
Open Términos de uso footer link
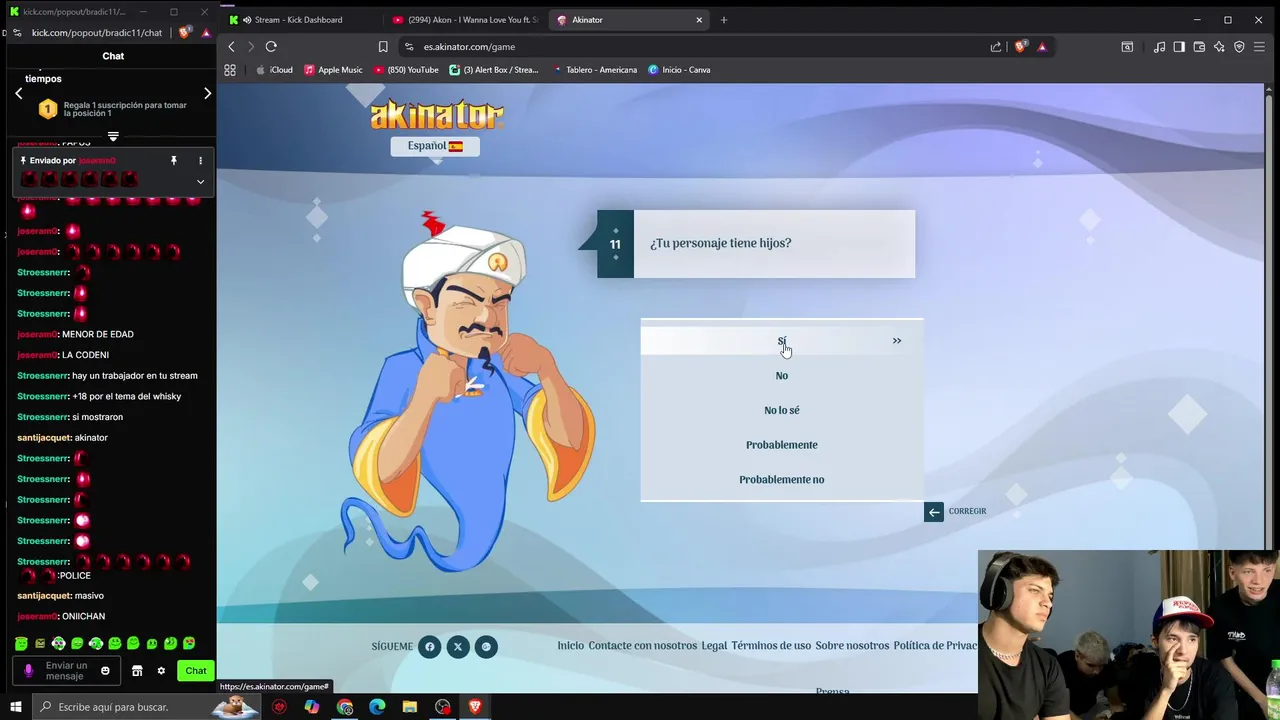point(771,646)
